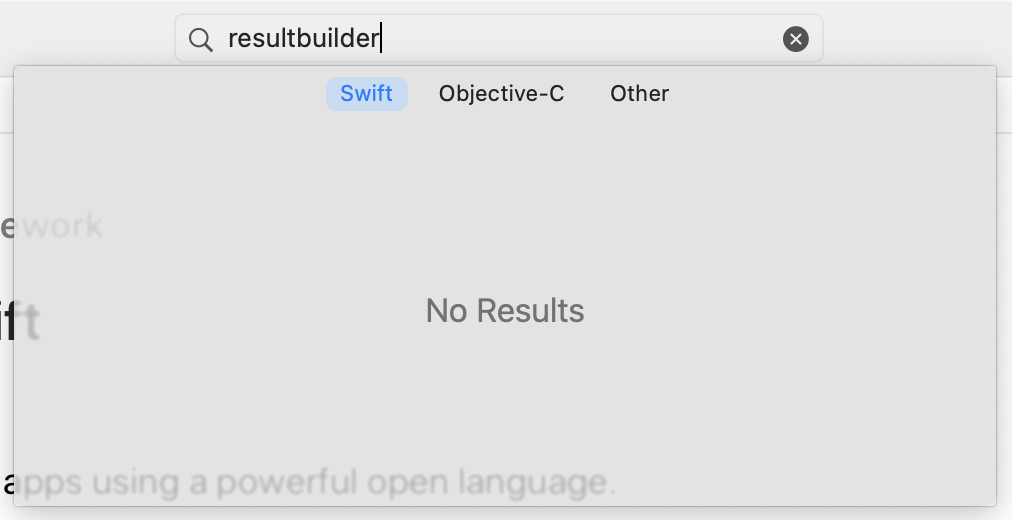This screenshot has width=1012, height=520.
Task: Click the popup area left of the Swift filter
Action: (x=170, y=94)
